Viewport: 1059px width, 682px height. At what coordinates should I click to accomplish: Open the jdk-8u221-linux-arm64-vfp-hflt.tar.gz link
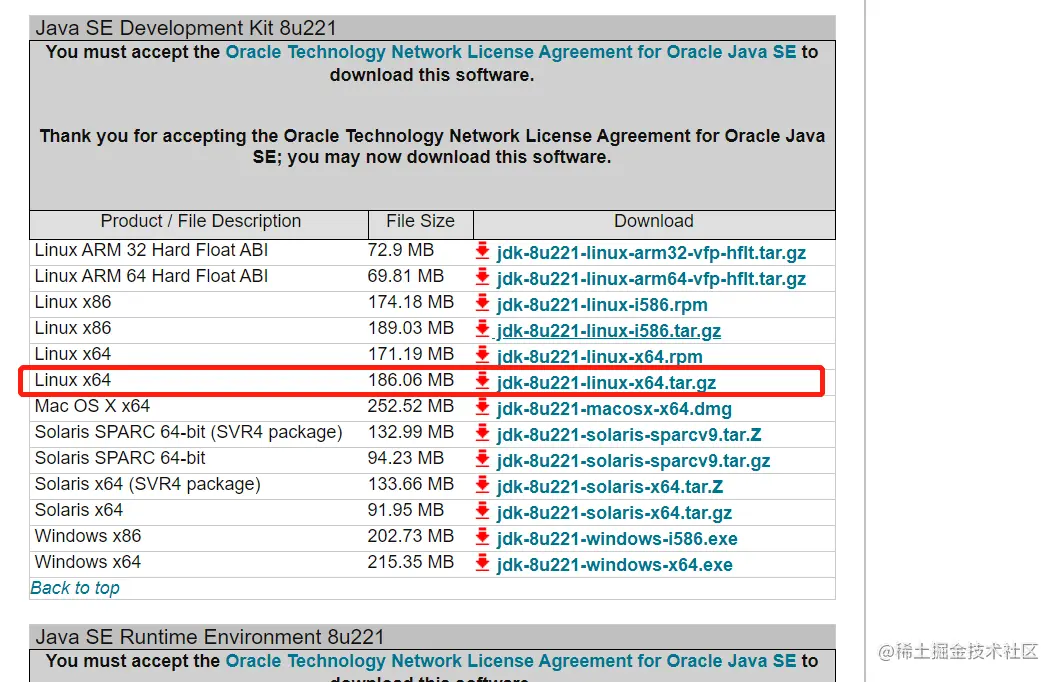[x=651, y=279]
